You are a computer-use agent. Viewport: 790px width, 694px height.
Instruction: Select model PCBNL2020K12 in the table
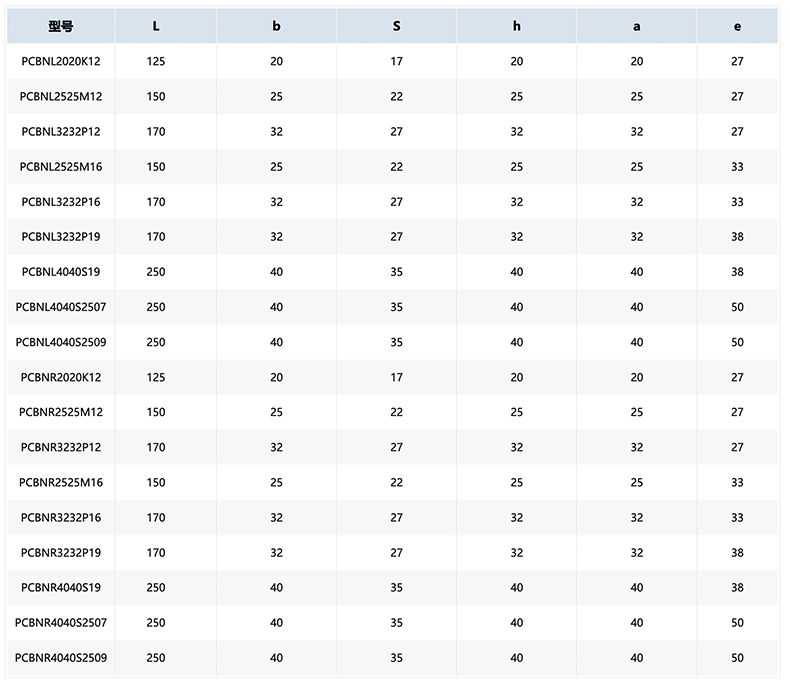point(61,62)
